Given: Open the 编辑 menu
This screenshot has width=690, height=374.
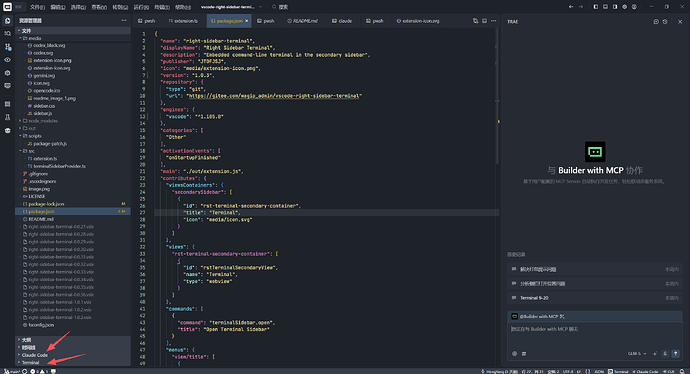Looking at the screenshot, I should point(58,7).
